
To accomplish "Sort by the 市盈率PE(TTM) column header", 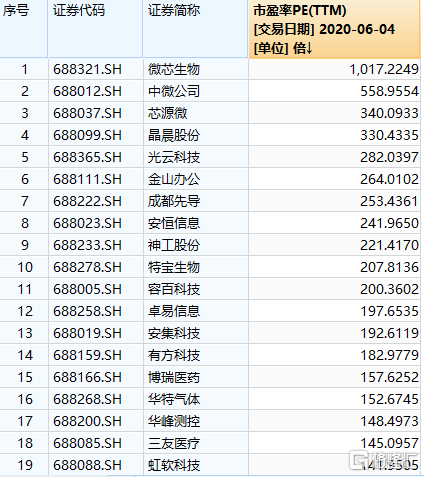I will [334, 29].
